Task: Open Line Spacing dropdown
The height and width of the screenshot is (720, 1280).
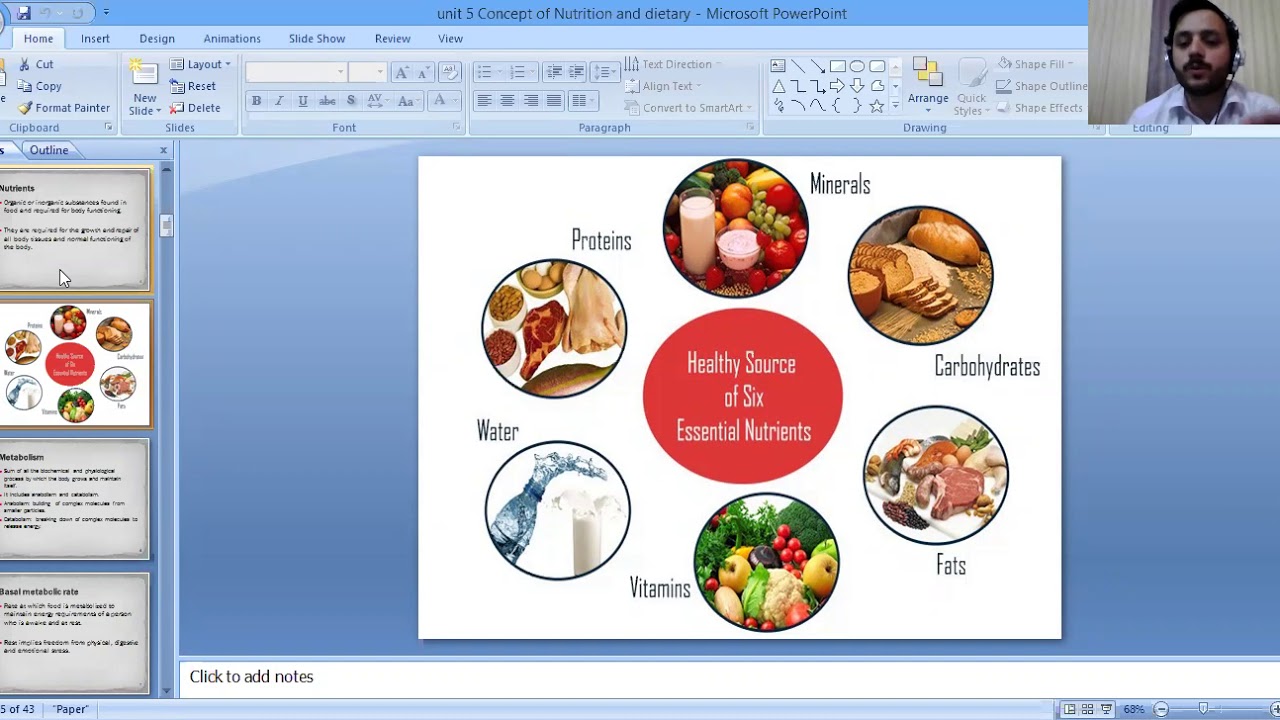Action: tap(604, 72)
